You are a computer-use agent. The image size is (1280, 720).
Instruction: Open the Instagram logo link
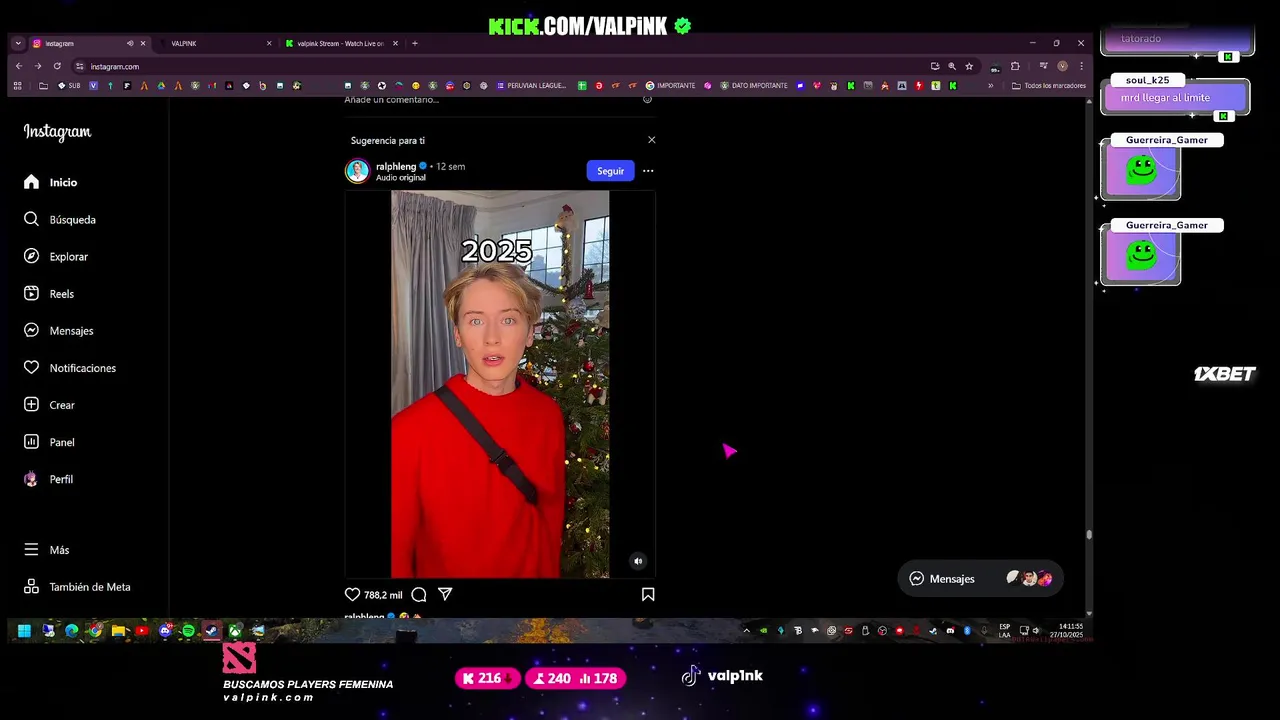click(57, 132)
